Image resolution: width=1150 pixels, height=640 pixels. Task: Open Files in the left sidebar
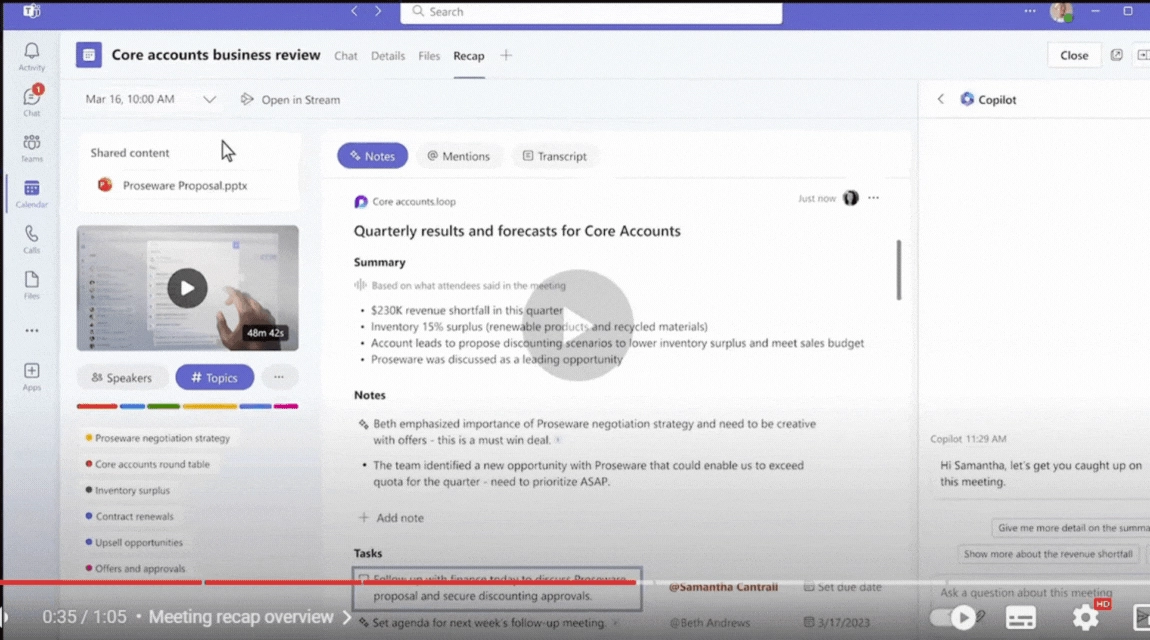[32, 285]
